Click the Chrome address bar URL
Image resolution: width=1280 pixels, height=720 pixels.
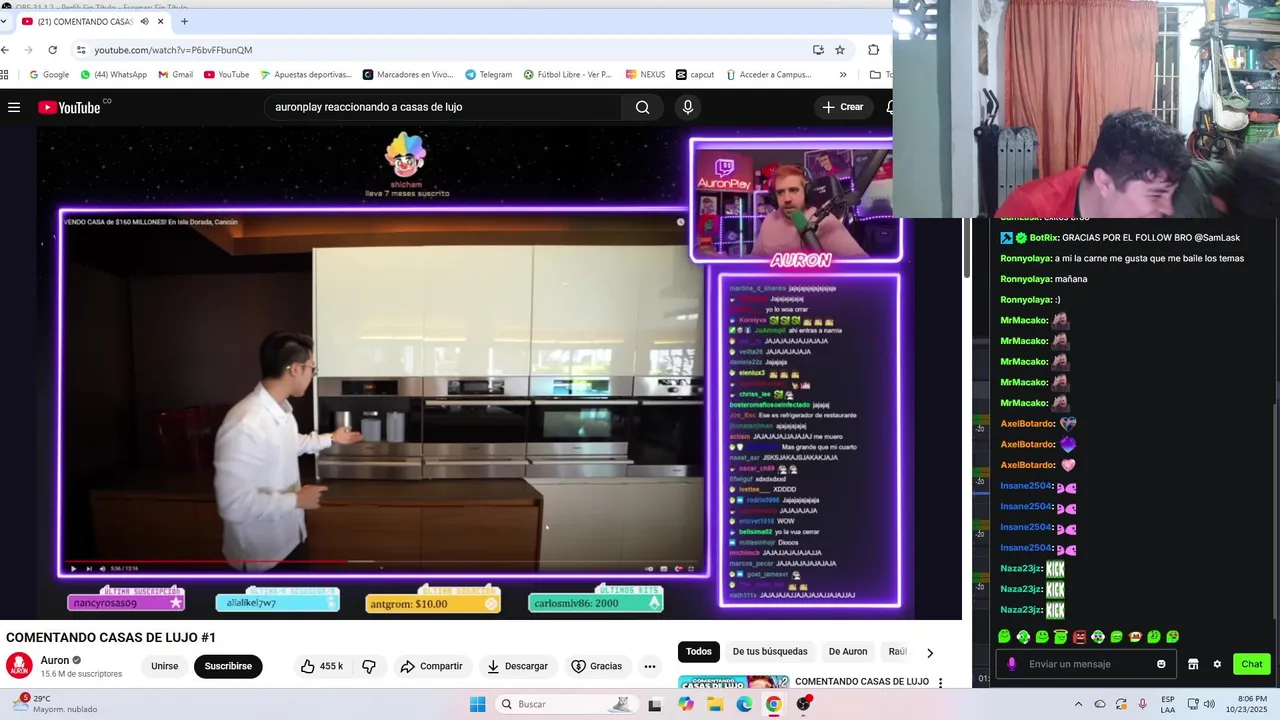click(173, 50)
